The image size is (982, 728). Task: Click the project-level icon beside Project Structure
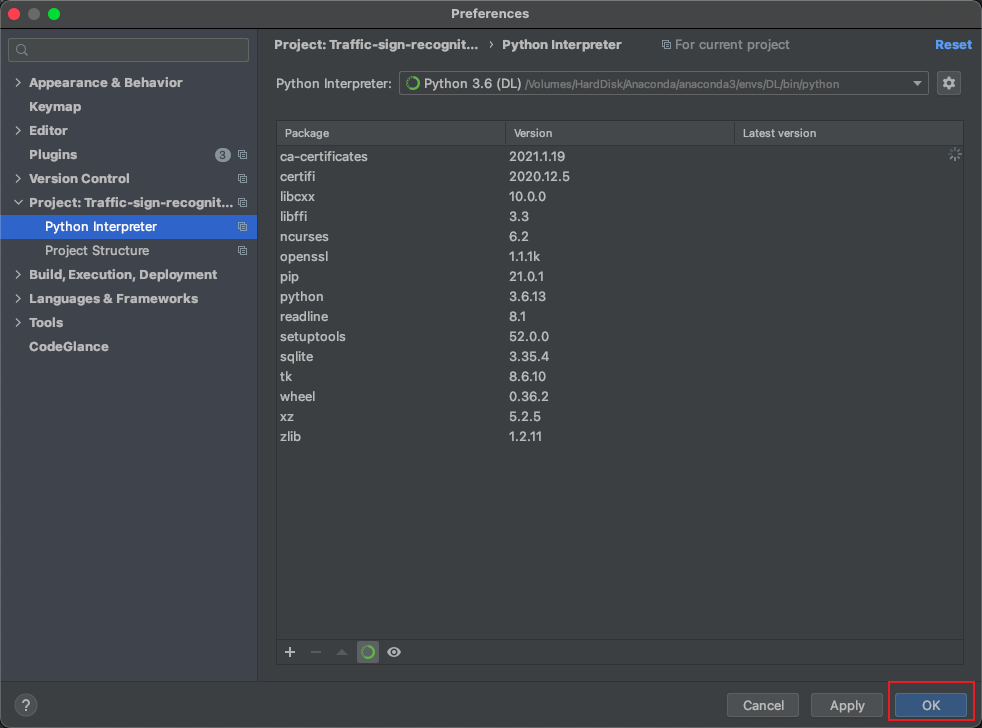(242, 251)
